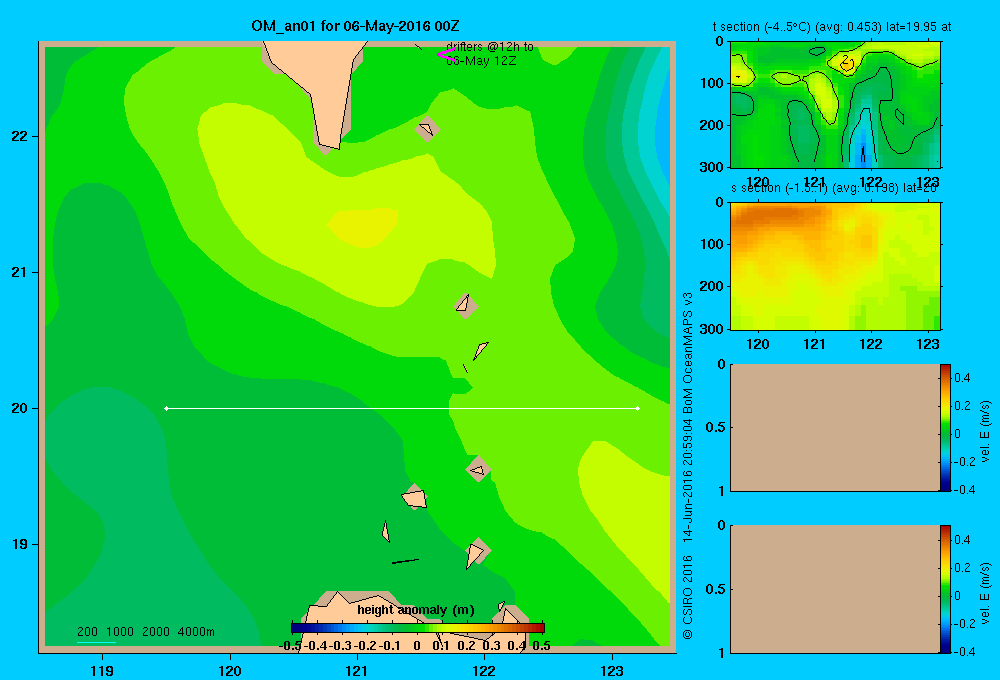Click the island near 20.75°N on the map
The width and height of the screenshot is (1000, 680).
pos(466,306)
